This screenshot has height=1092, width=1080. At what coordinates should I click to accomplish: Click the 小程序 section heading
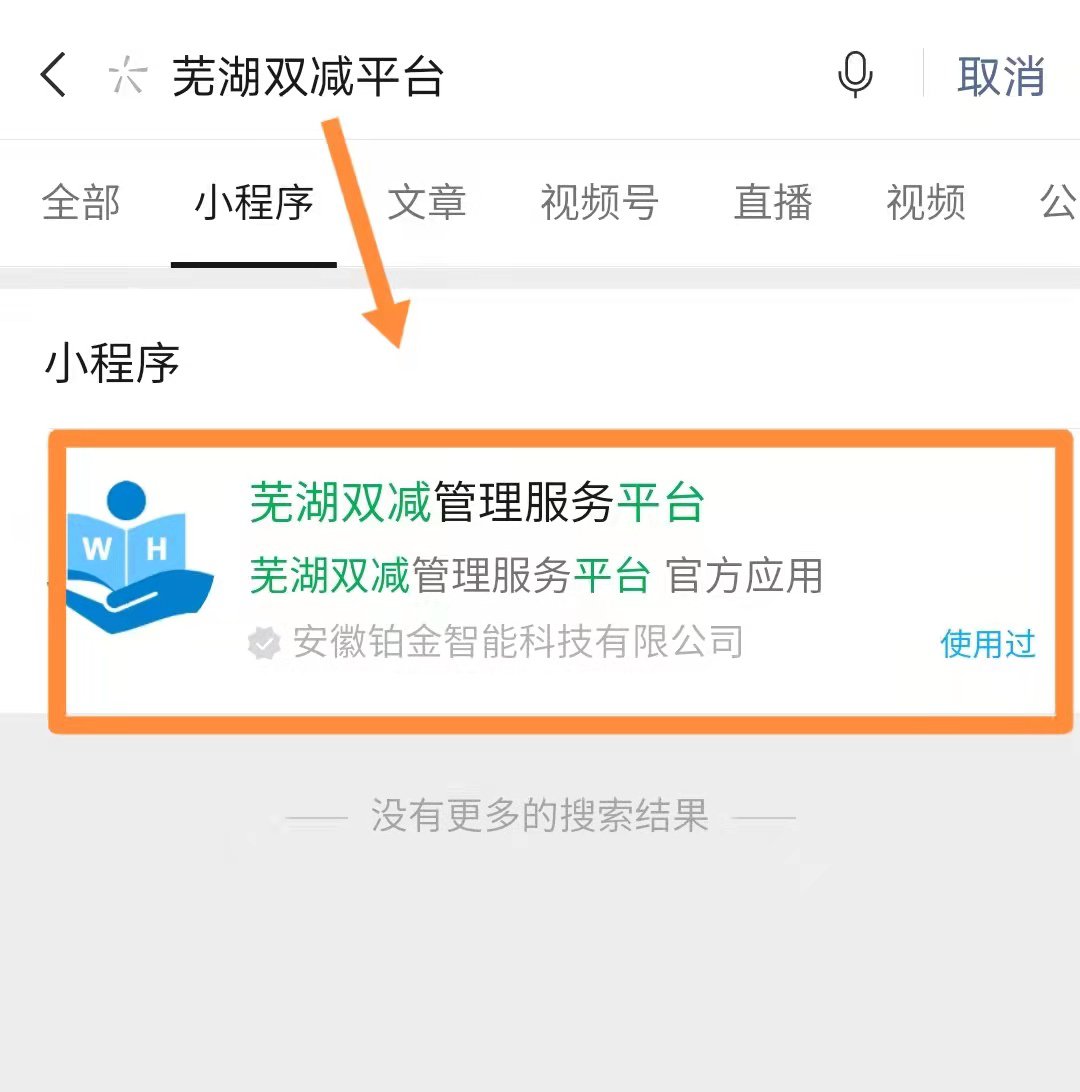(112, 363)
